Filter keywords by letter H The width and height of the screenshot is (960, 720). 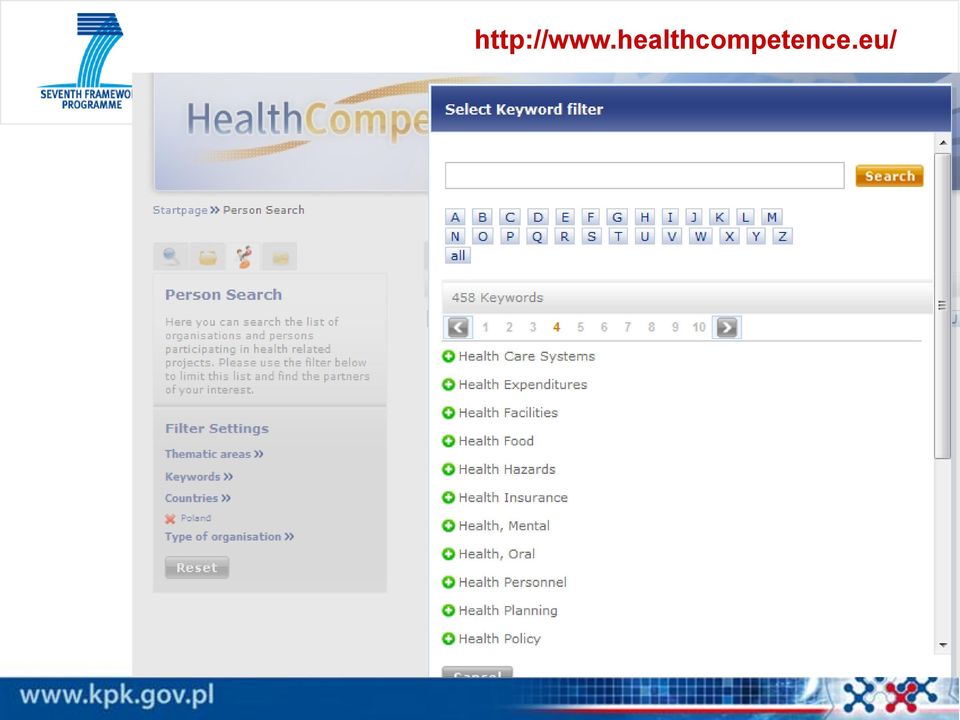[x=644, y=217]
